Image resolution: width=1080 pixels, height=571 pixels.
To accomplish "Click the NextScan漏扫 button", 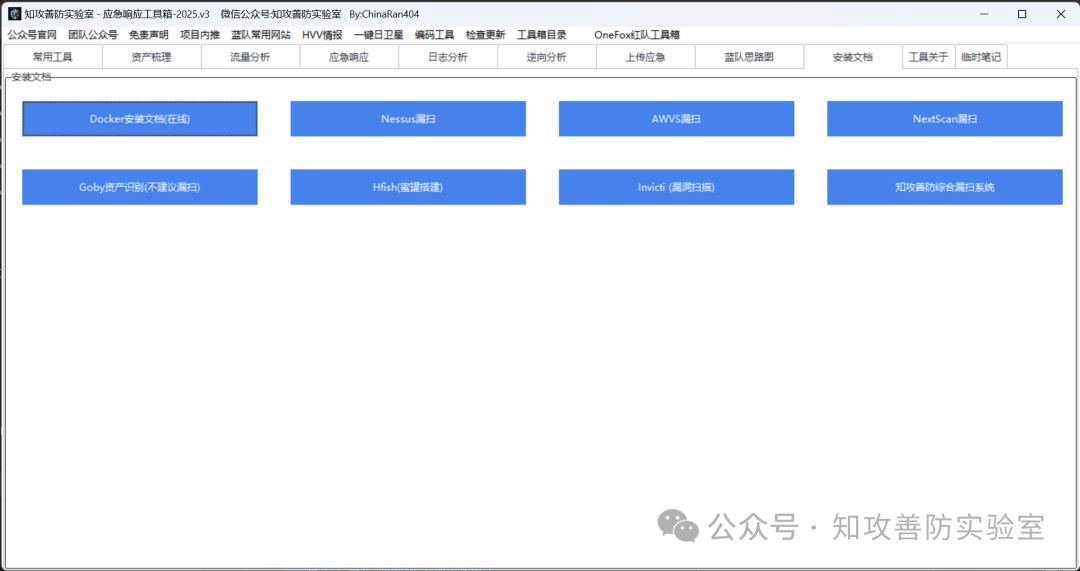I will [x=945, y=118].
